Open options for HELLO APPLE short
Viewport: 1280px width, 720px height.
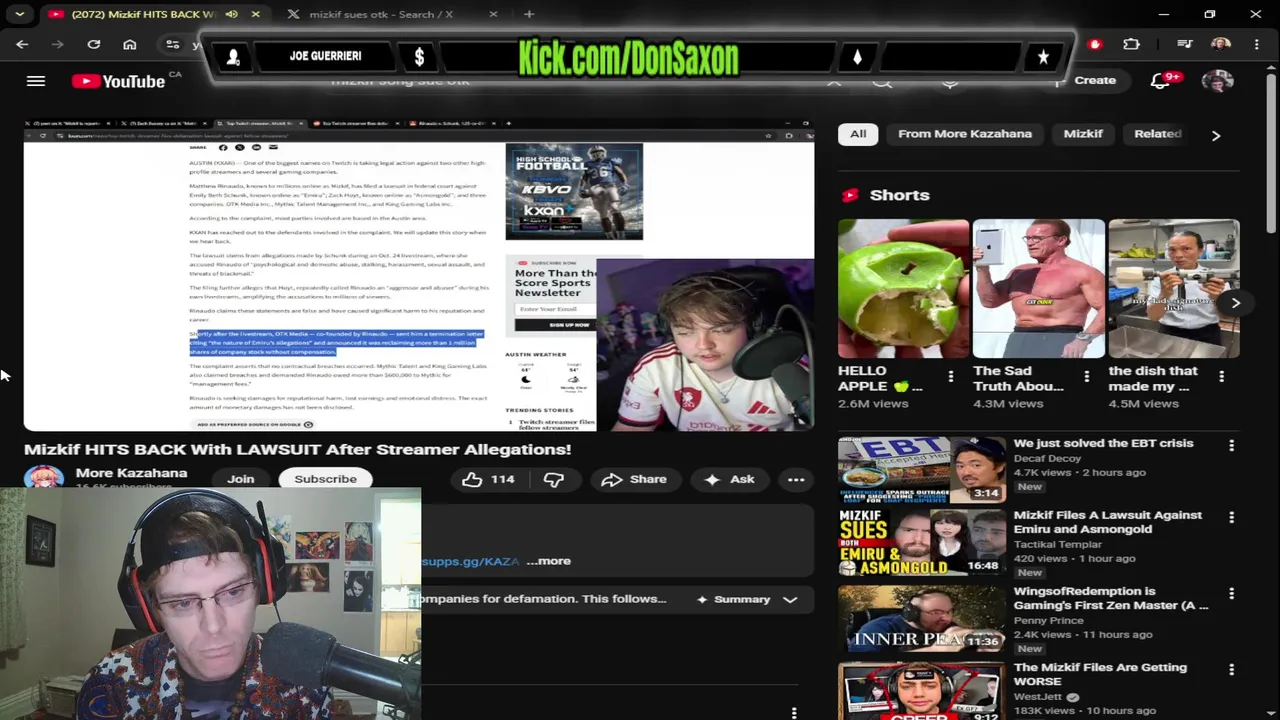[x=951, y=377]
